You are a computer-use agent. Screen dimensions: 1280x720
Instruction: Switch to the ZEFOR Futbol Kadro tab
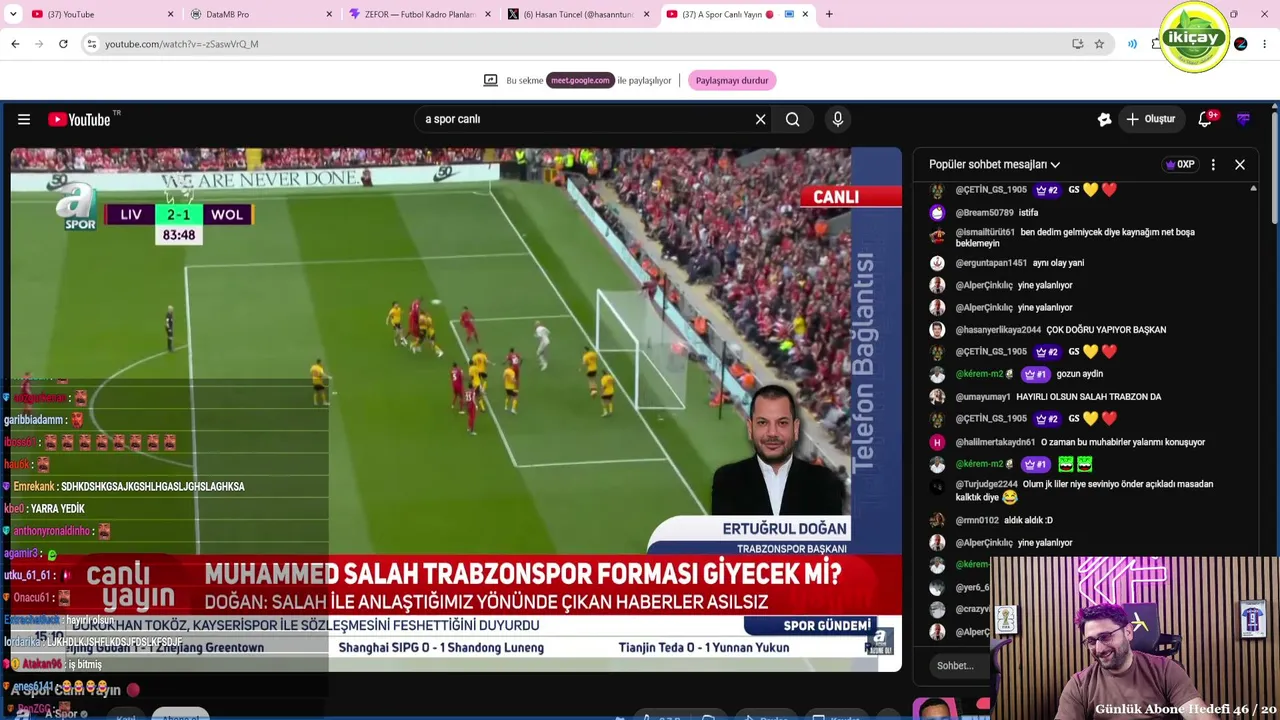coord(419,14)
